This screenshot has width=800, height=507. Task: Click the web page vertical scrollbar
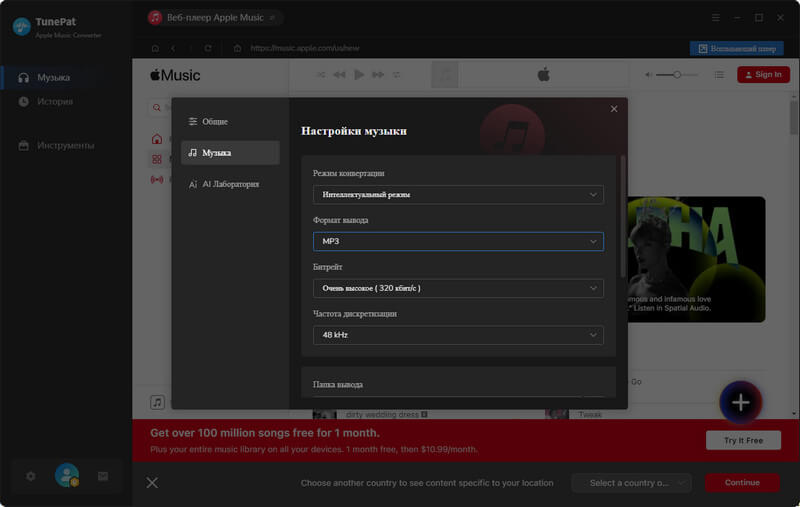point(793,117)
